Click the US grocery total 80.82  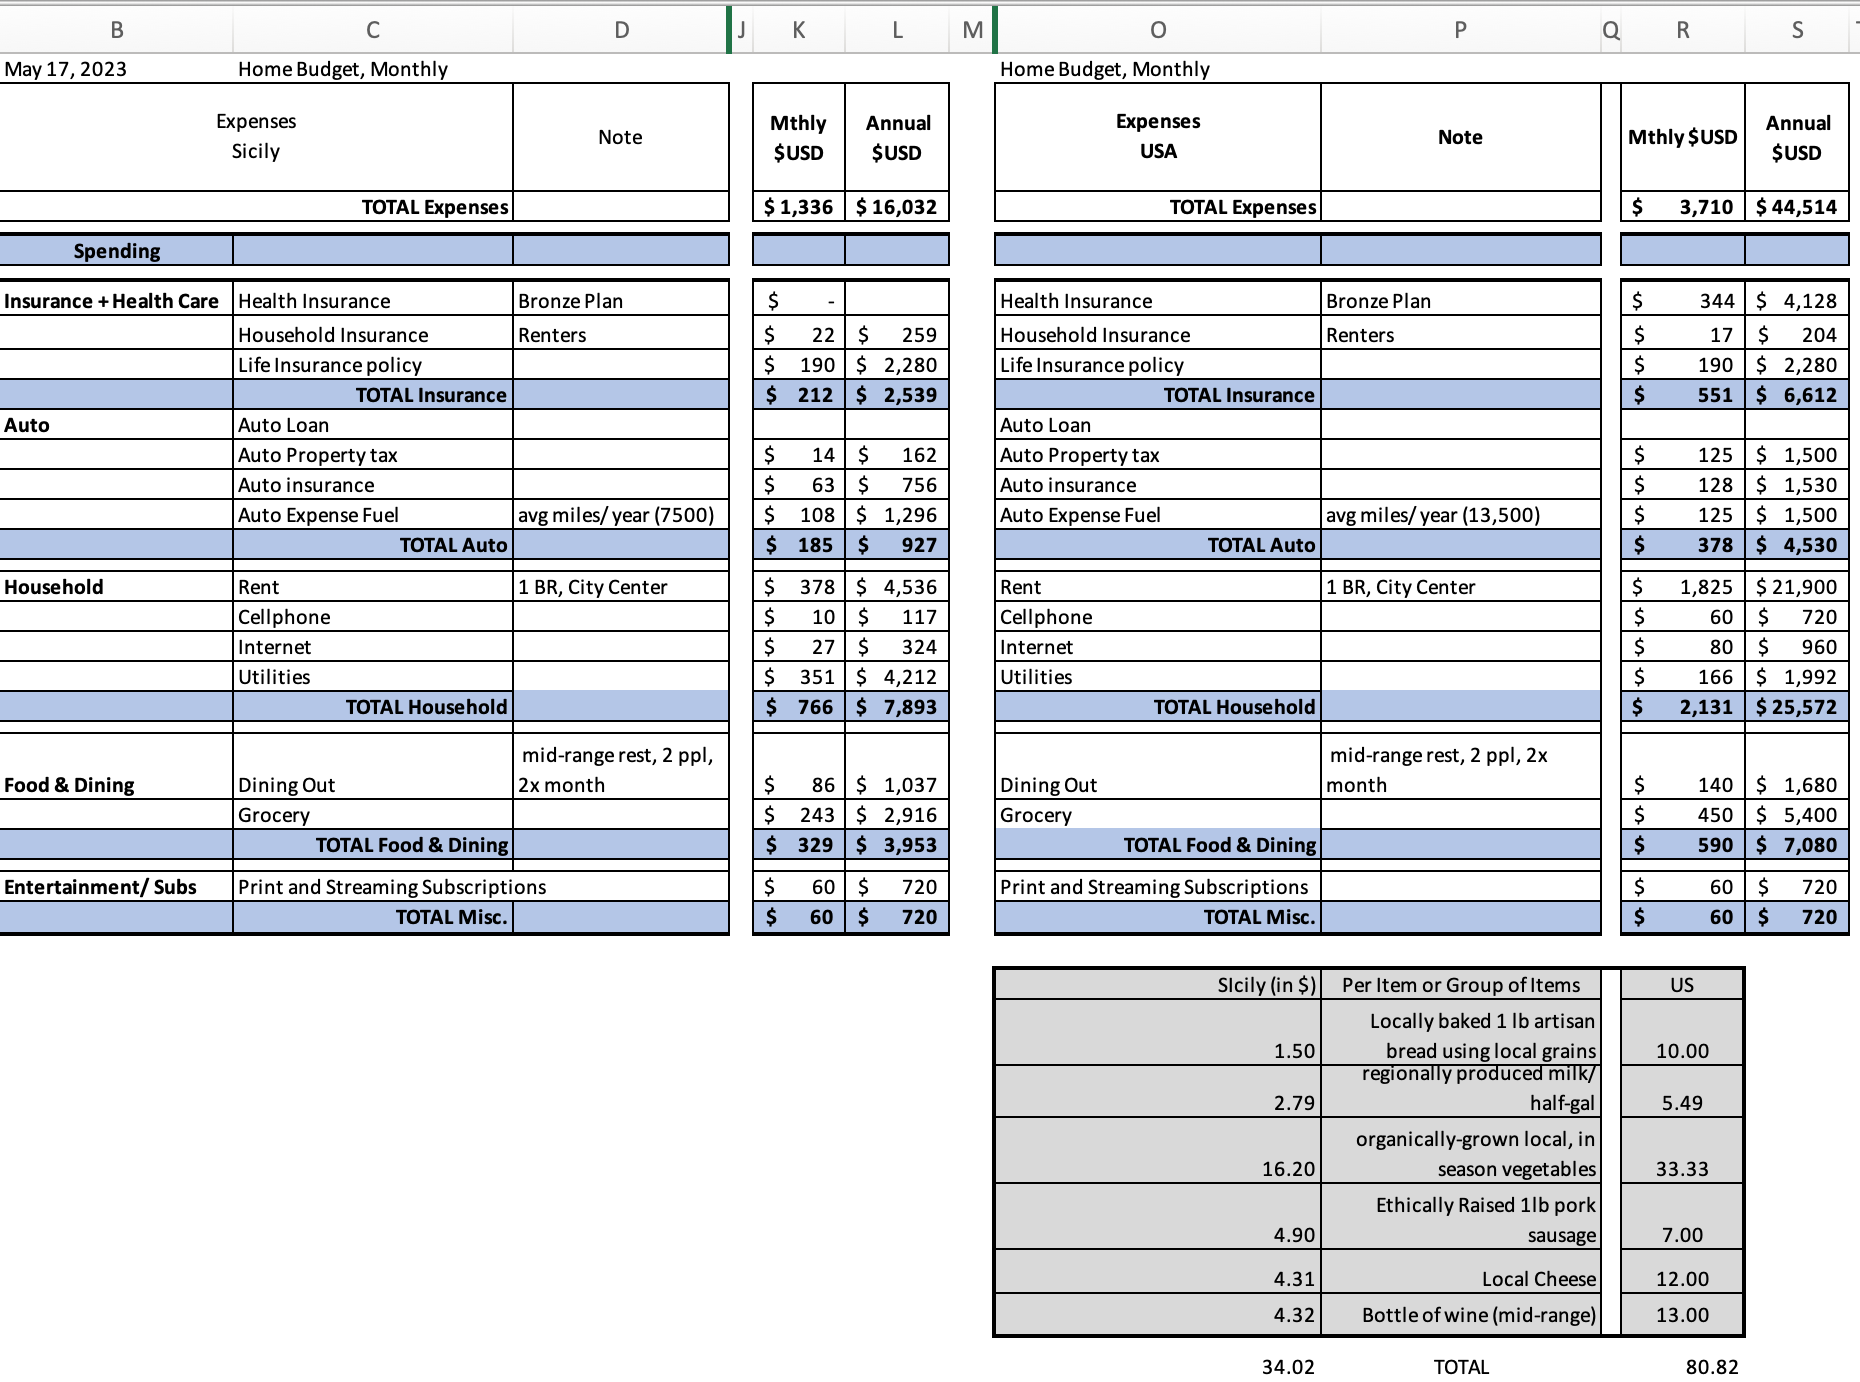[1711, 1367]
